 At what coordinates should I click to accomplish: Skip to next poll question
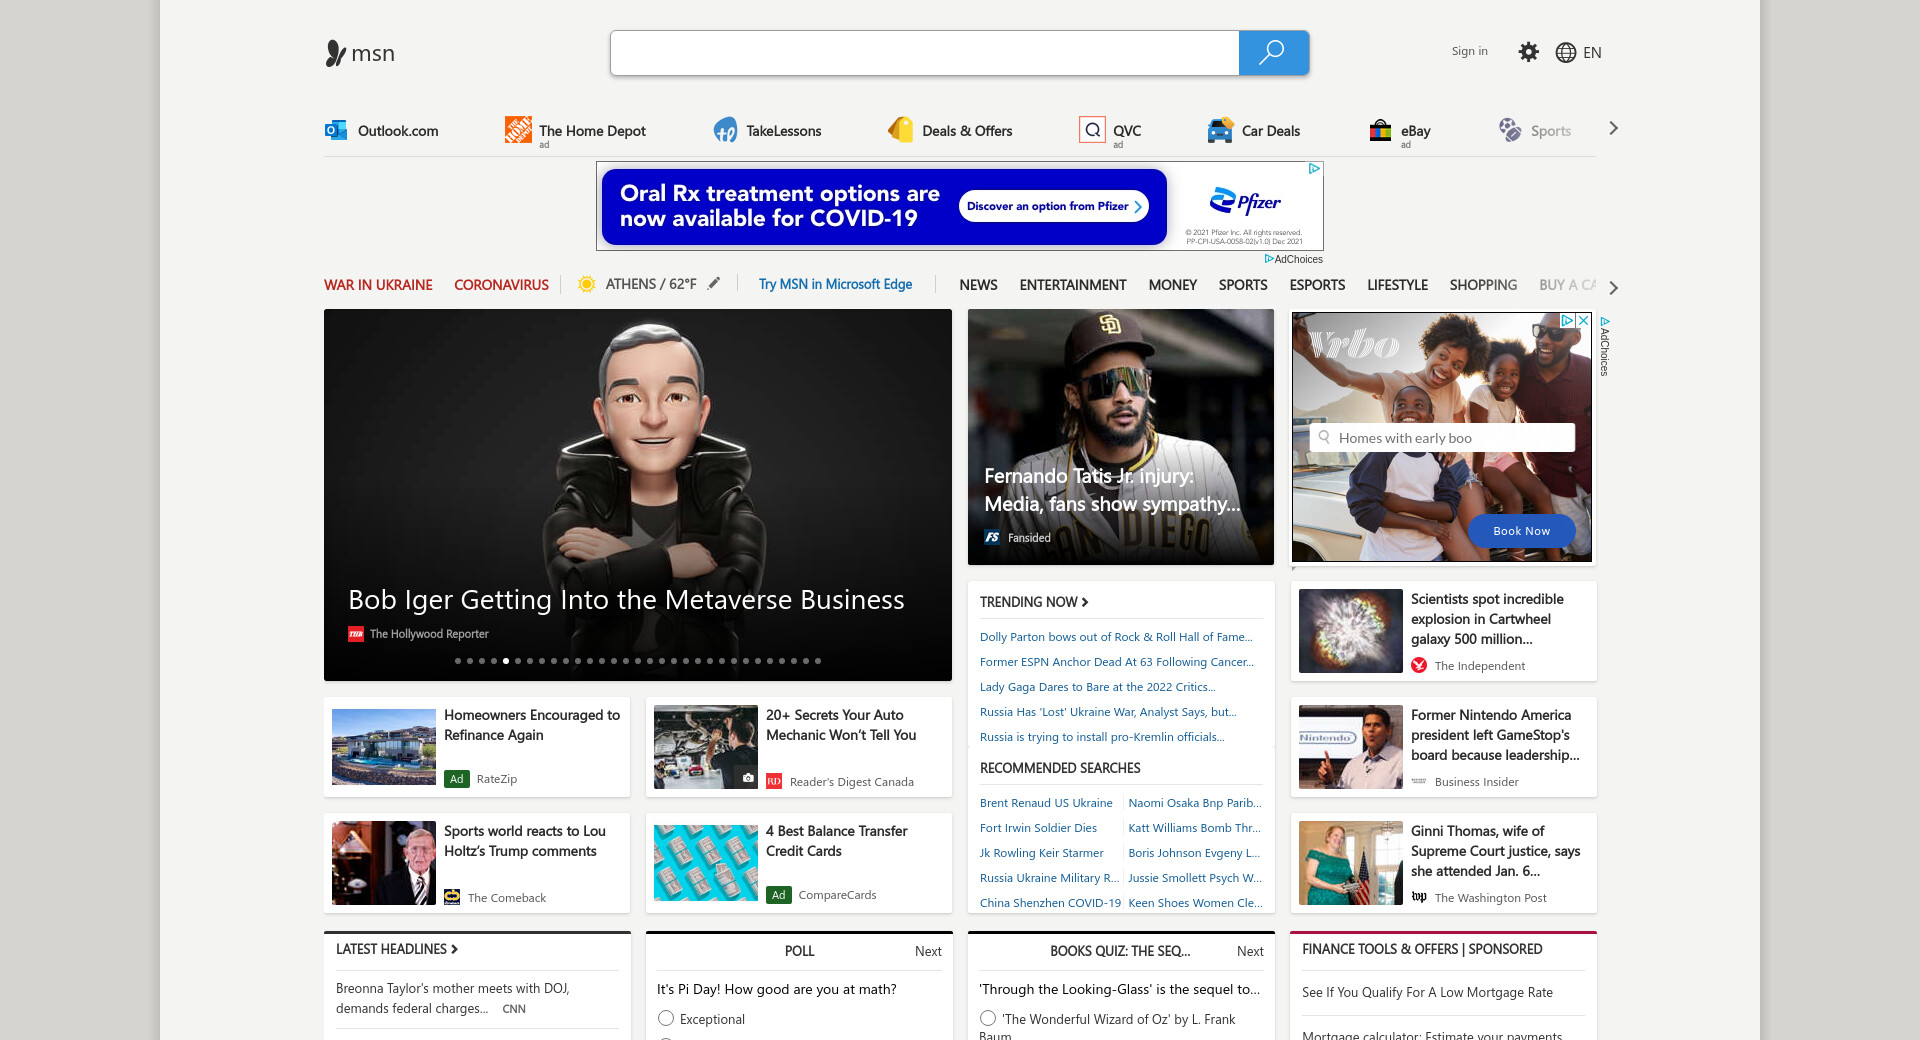tap(927, 951)
